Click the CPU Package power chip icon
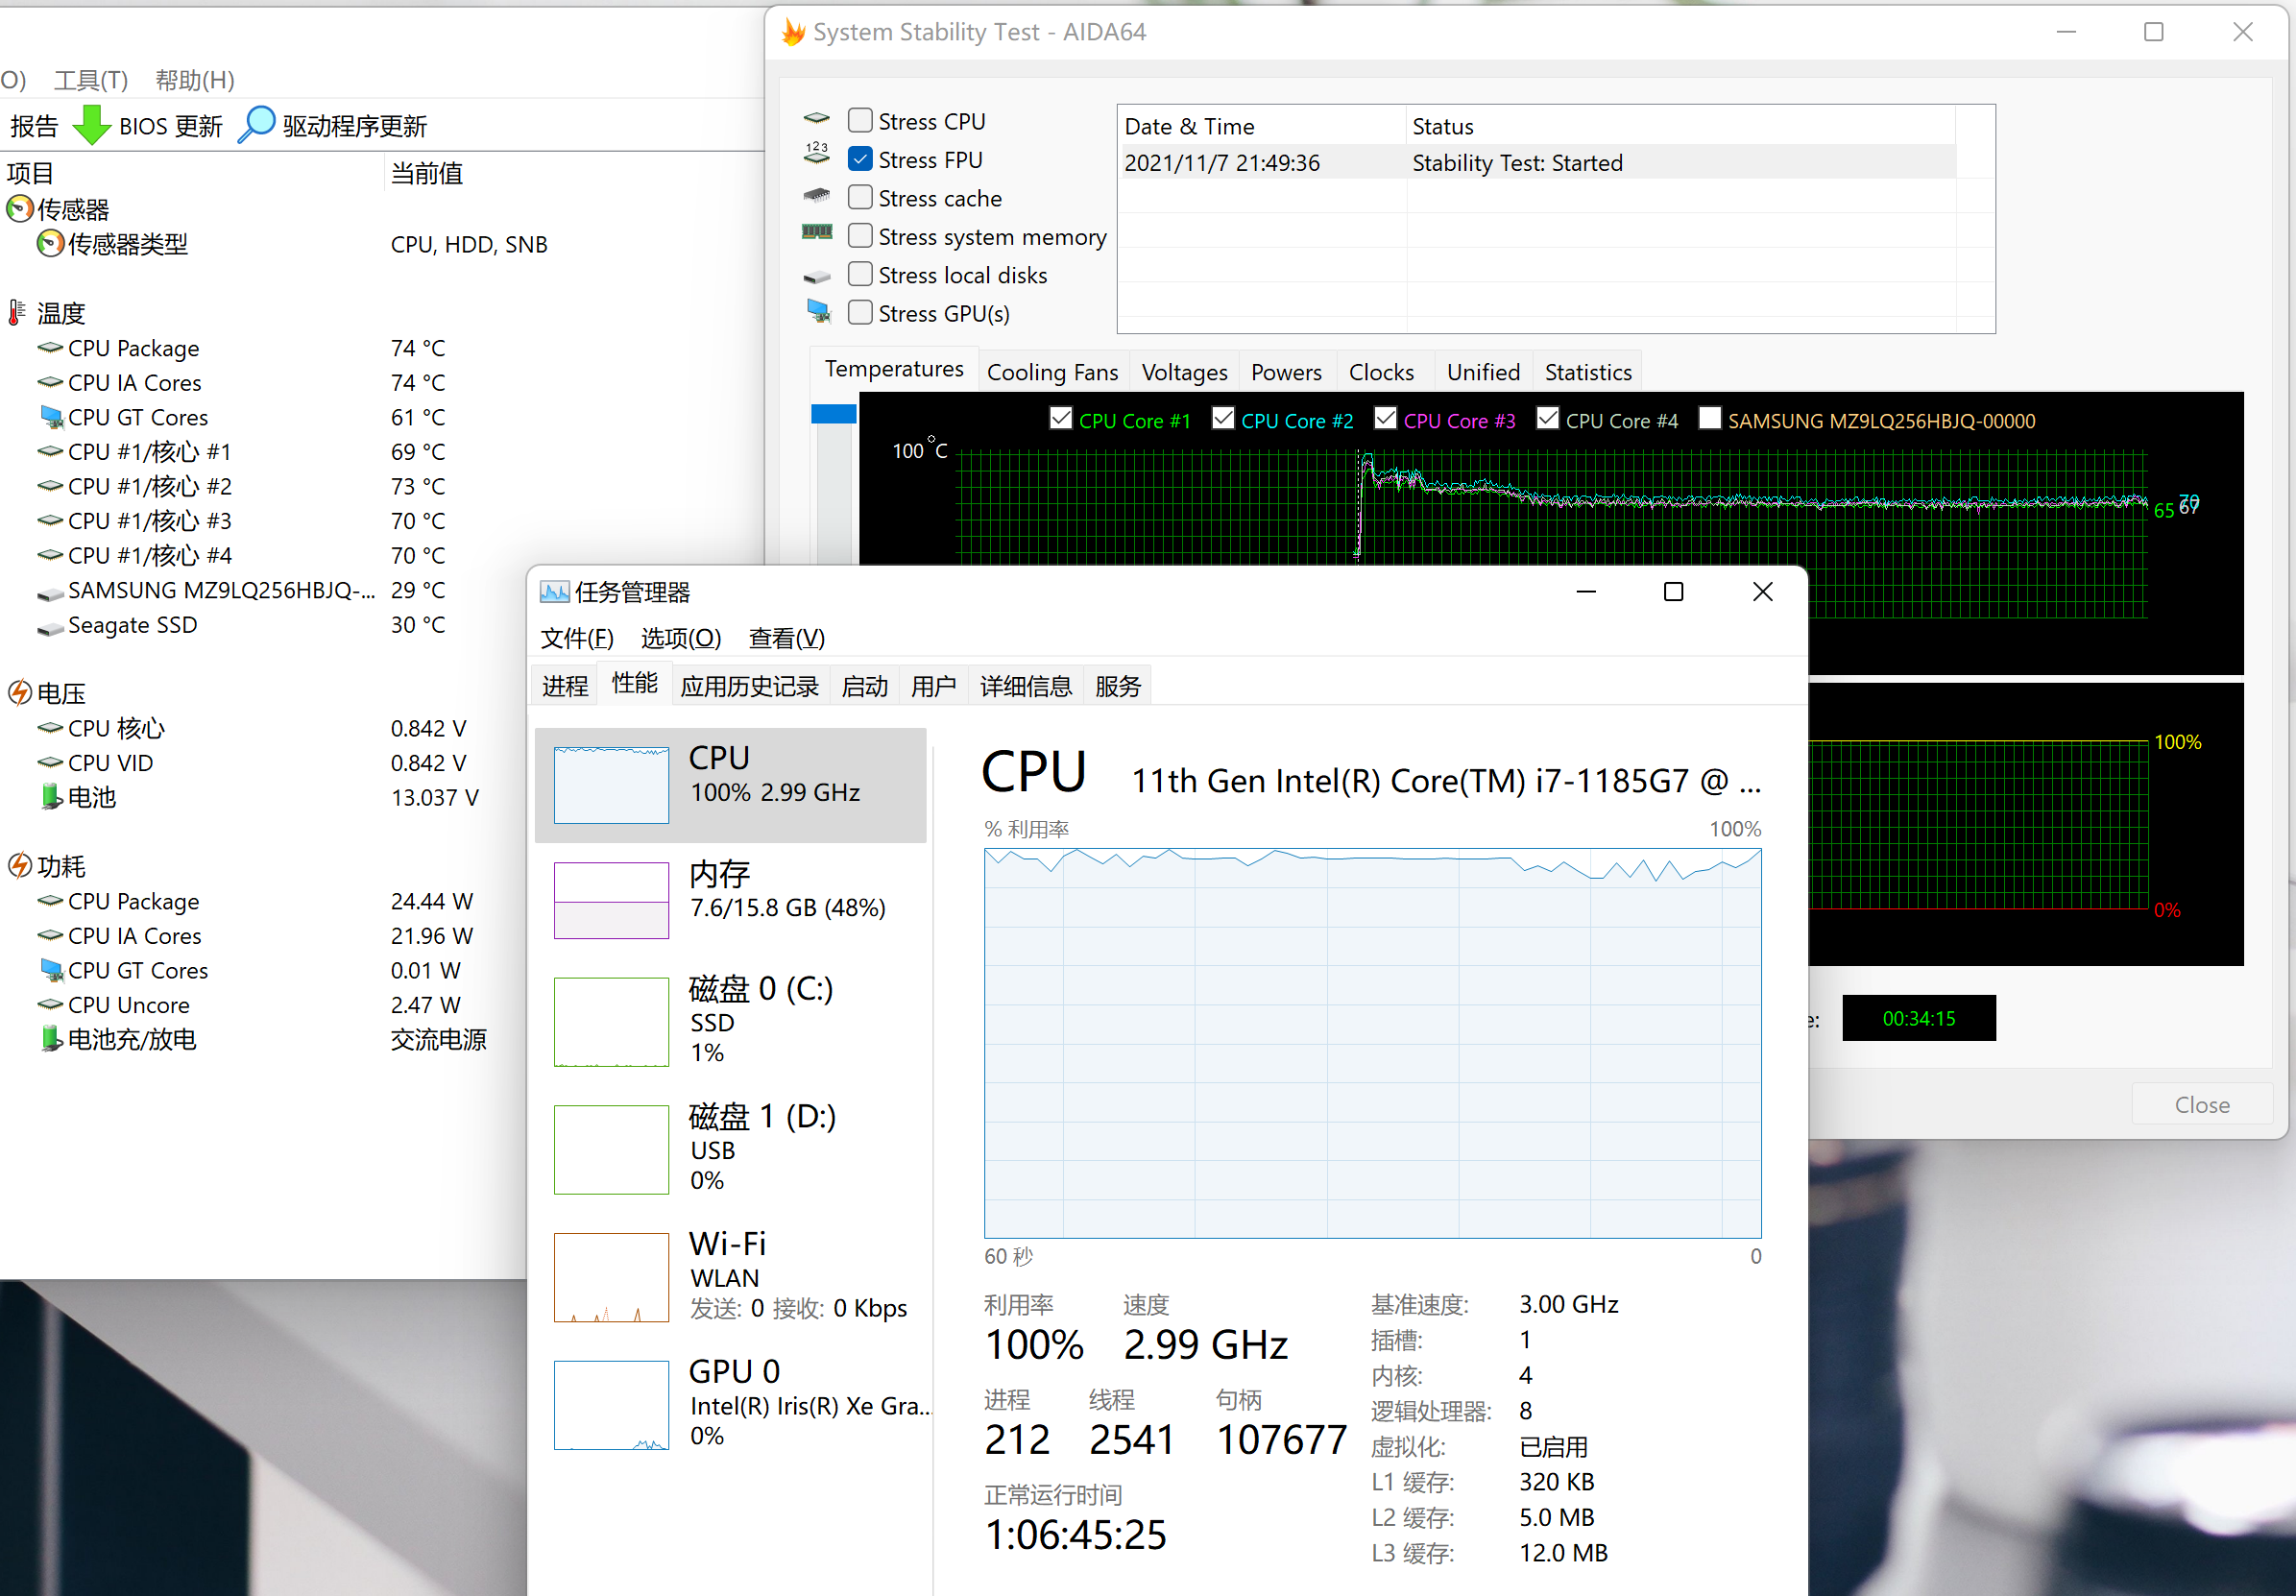The width and height of the screenshot is (2296, 1596). click(x=50, y=901)
